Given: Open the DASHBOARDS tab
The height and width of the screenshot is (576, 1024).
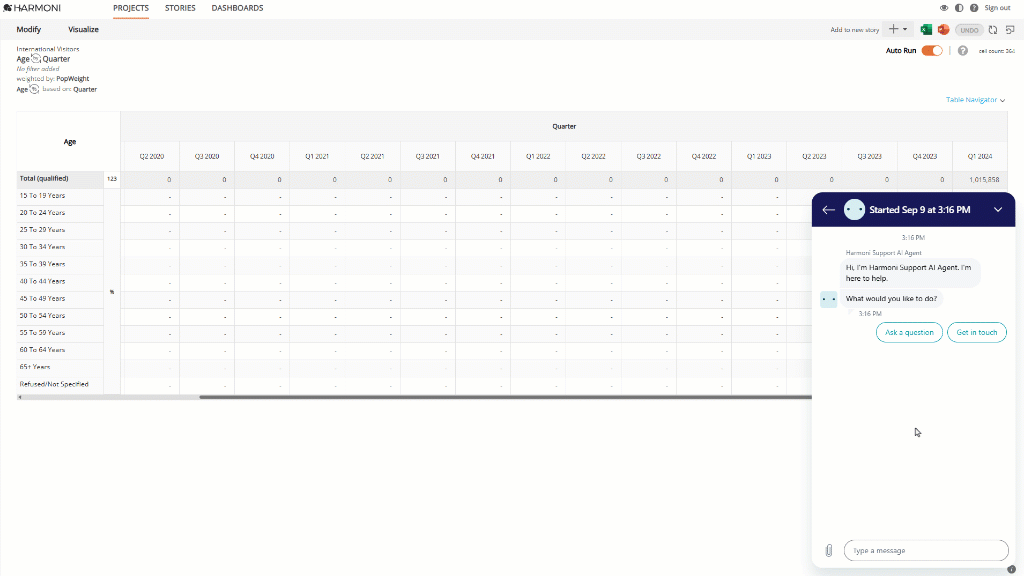Looking at the screenshot, I should (x=237, y=8).
